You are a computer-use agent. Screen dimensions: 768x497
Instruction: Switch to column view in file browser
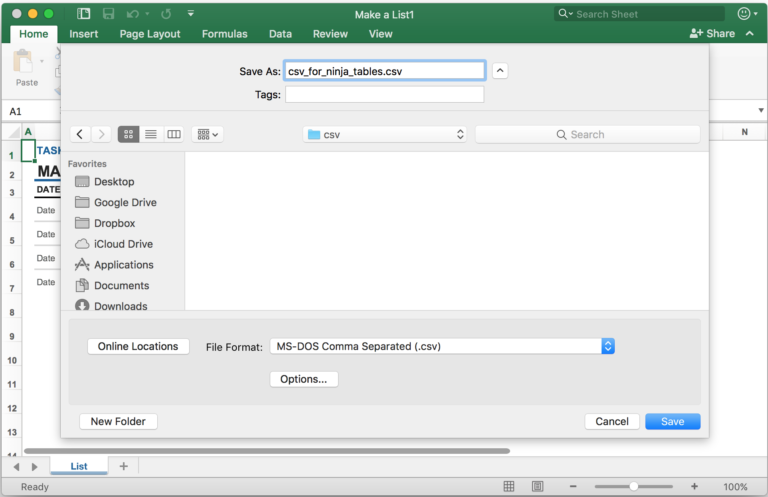(x=174, y=134)
